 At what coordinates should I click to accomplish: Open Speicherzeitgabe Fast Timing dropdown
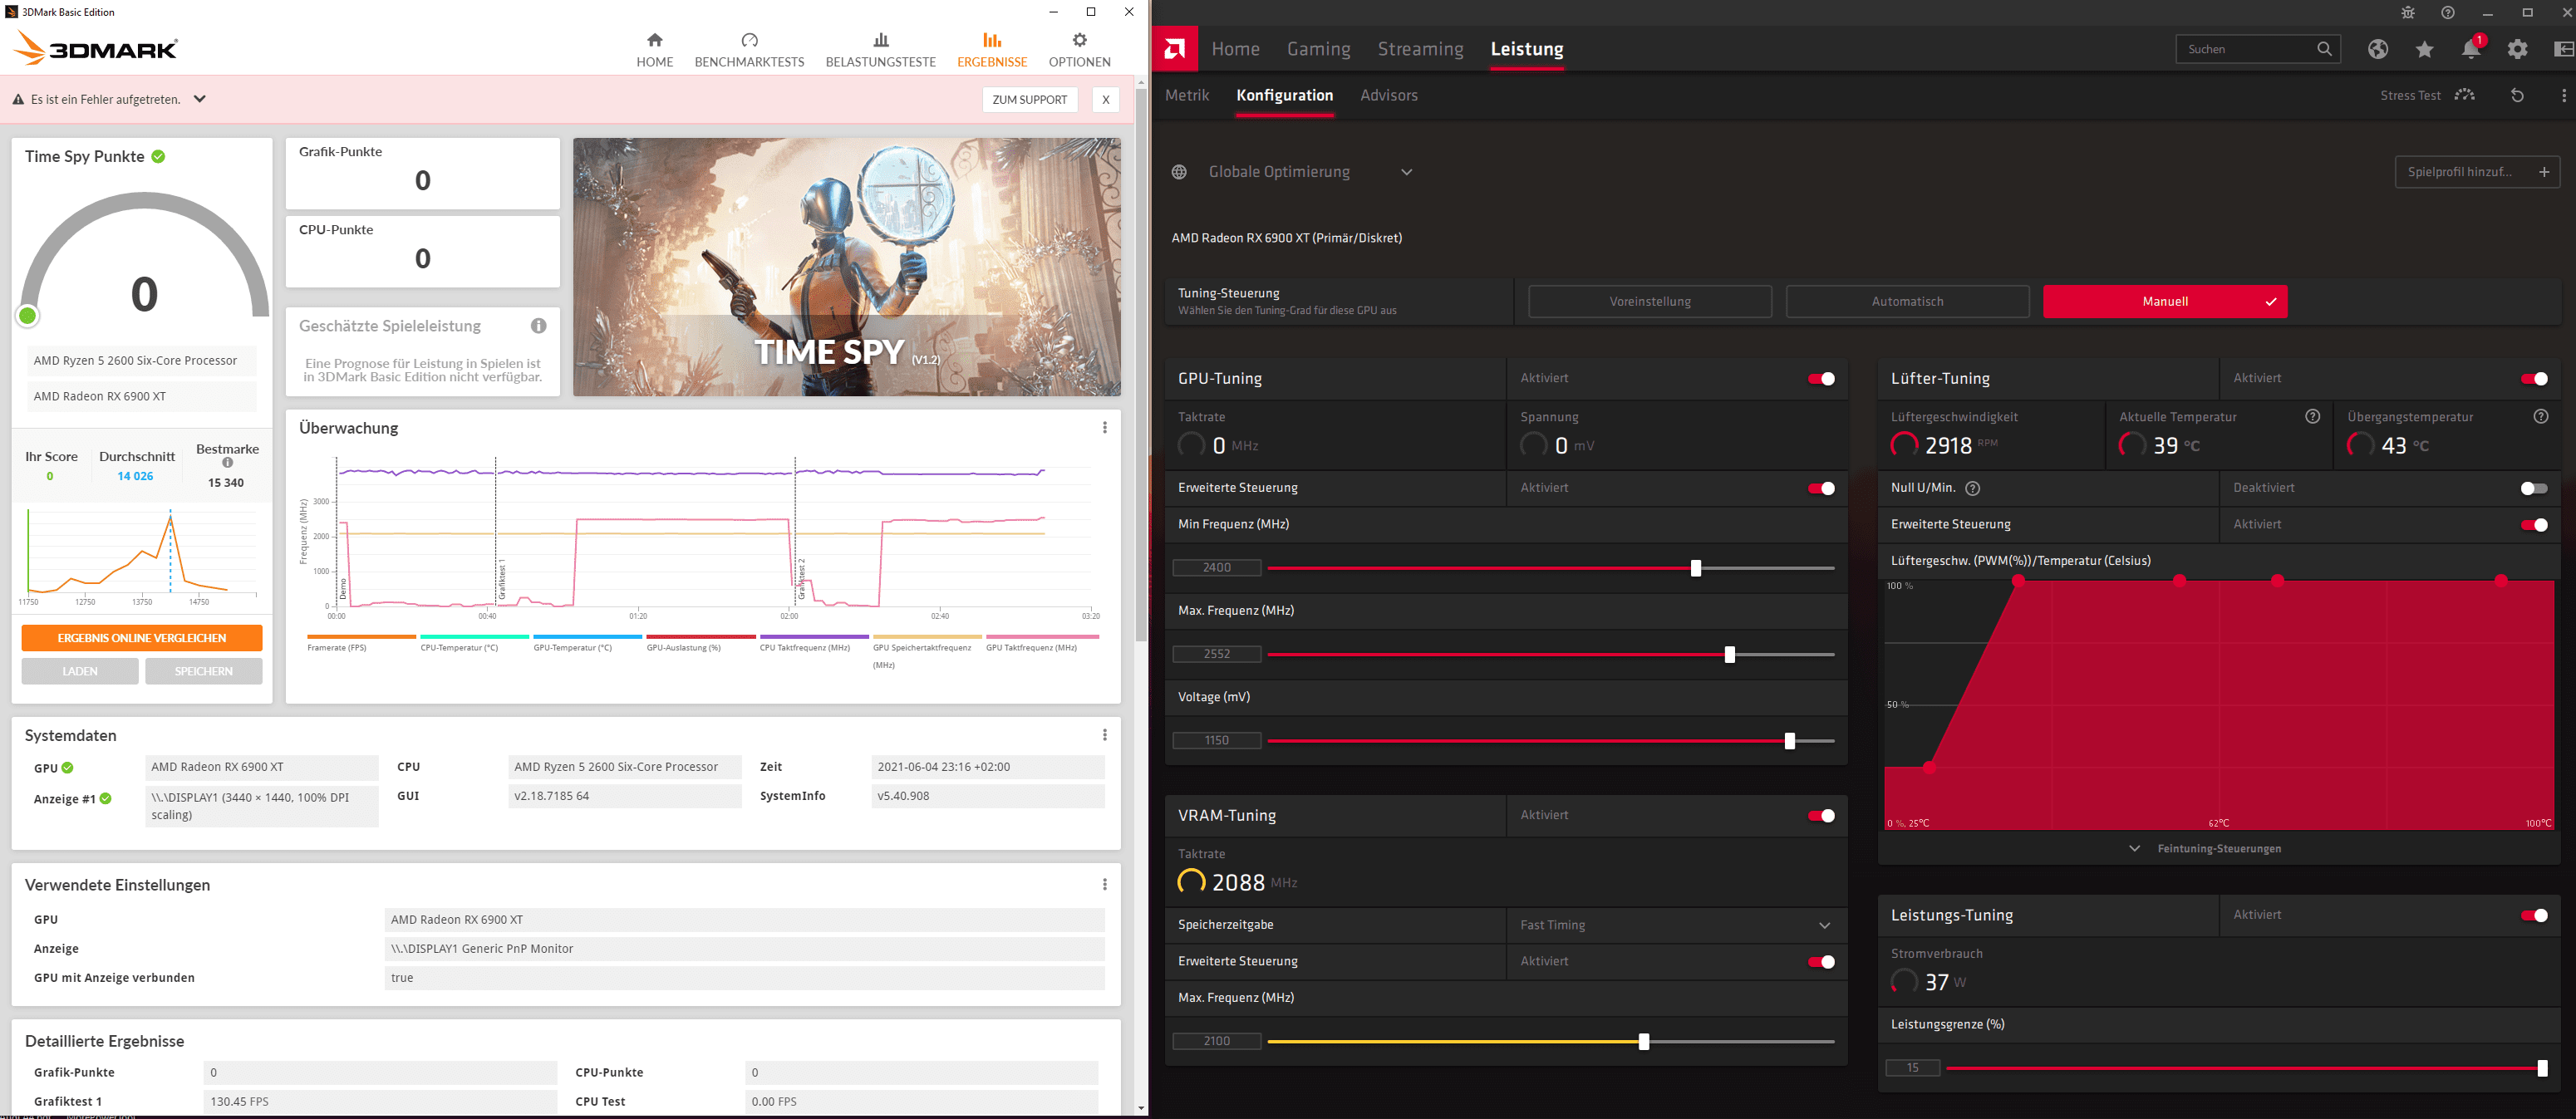1676,926
